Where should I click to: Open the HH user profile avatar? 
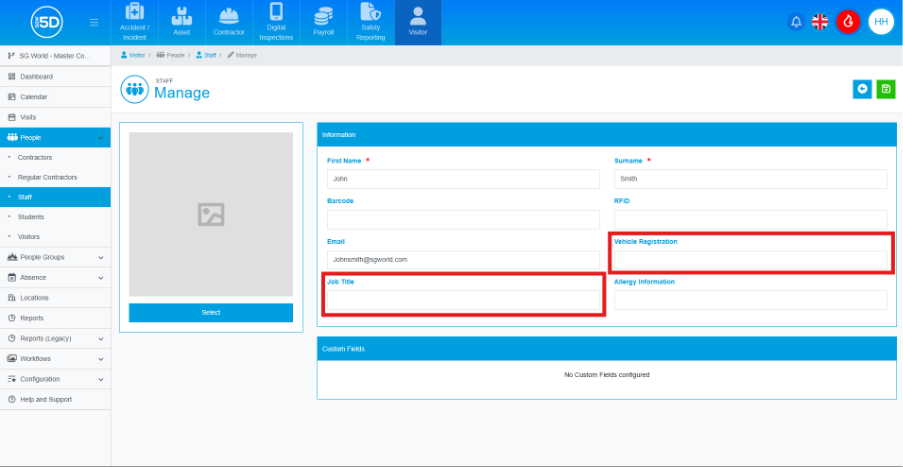tap(881, 22)
